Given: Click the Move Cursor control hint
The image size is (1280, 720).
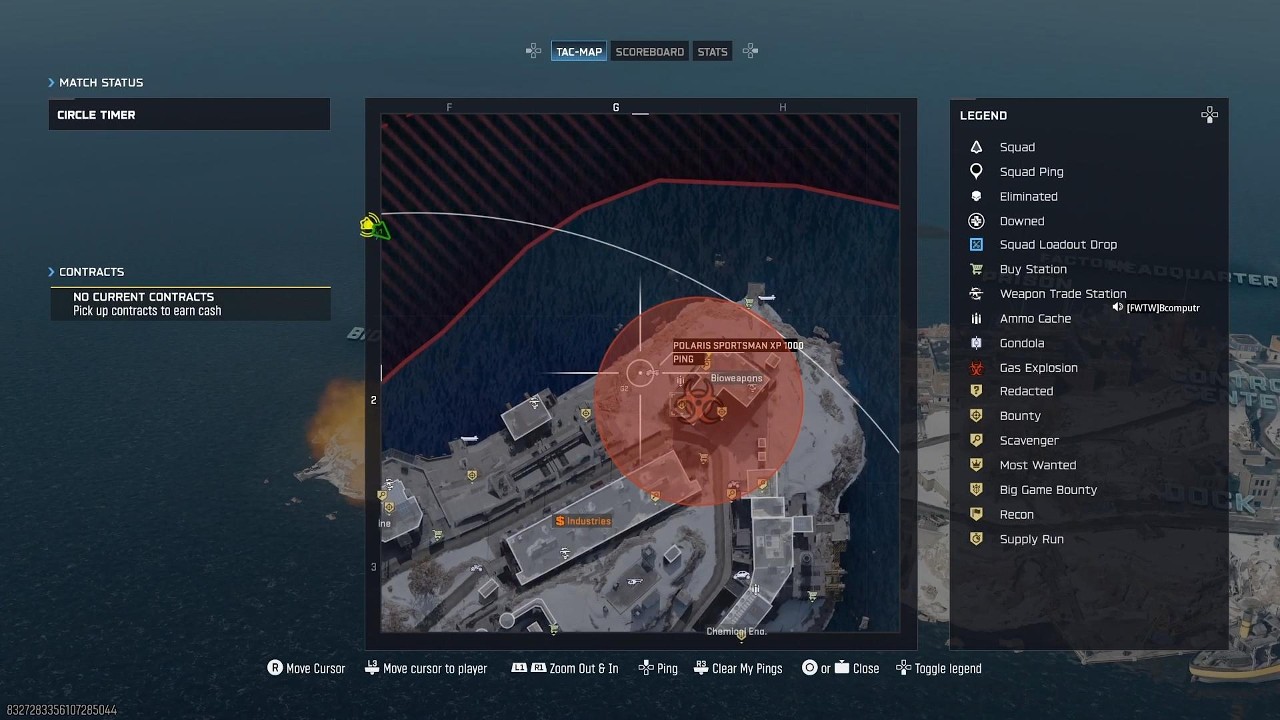Looking at the screenshot, I should pyautogui.click(x=306, y=668).
